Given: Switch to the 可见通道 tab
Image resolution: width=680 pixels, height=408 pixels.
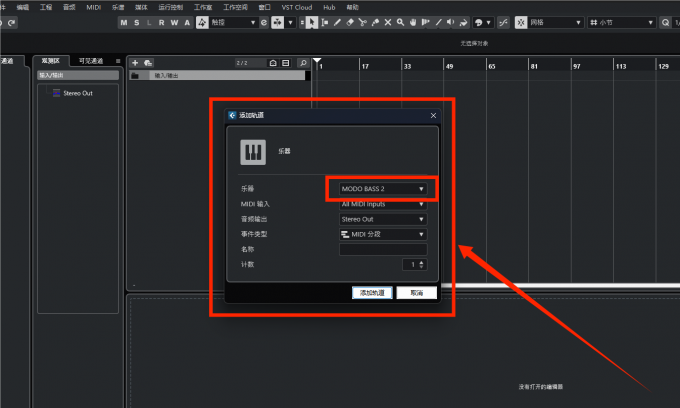Looking at the screenshot, I should pos(91,61).
